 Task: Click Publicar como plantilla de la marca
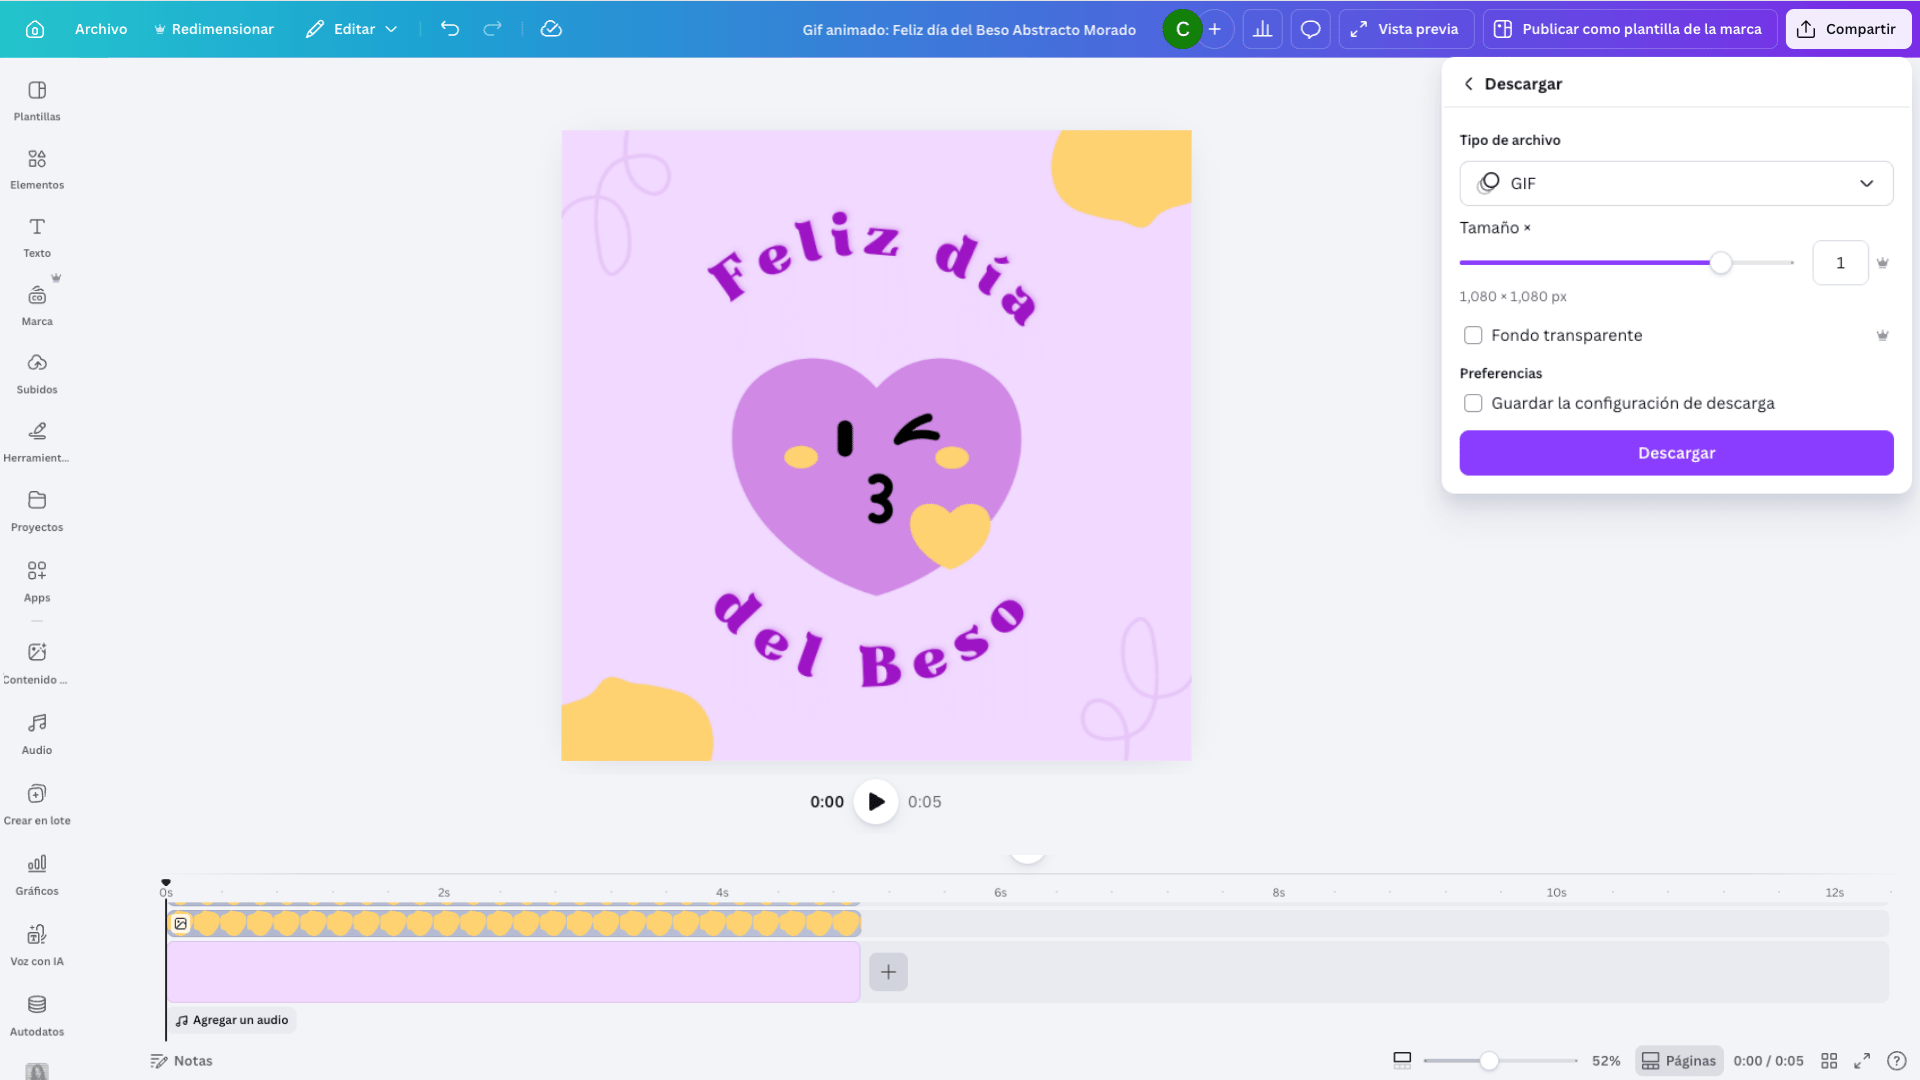[1629, 29]
